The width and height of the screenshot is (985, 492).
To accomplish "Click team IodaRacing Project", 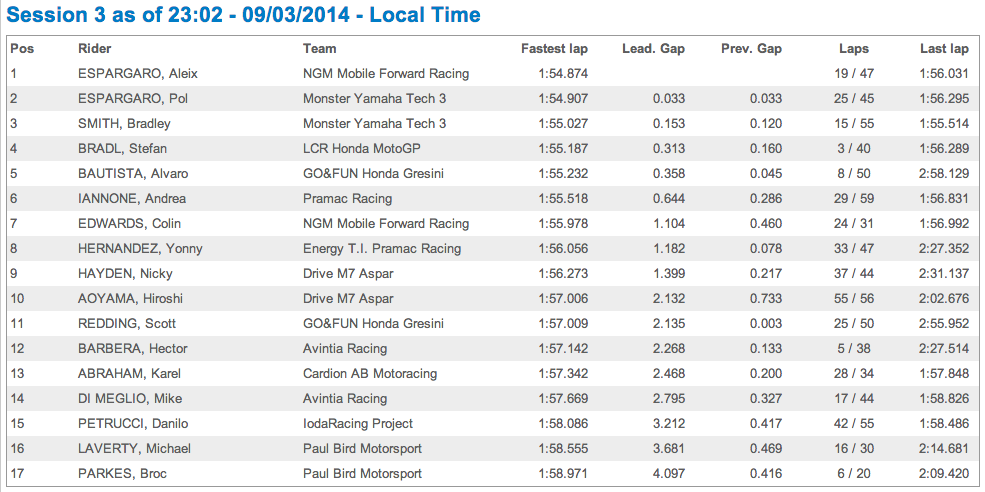I will coord(358,424).
